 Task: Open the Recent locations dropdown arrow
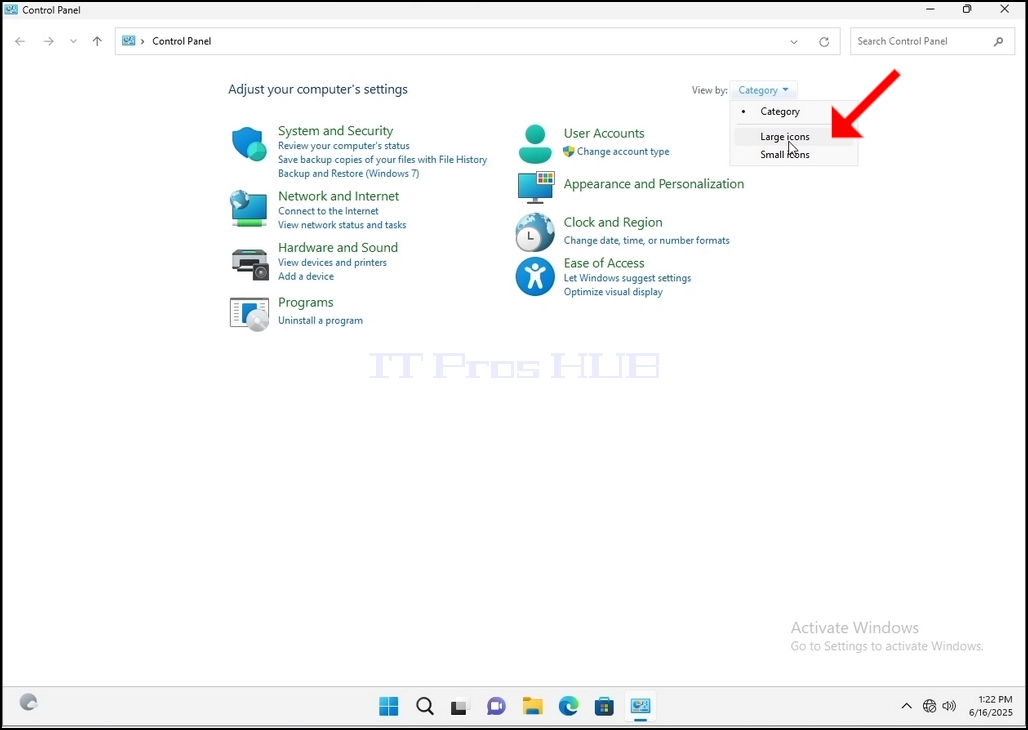tap(73, 41)
